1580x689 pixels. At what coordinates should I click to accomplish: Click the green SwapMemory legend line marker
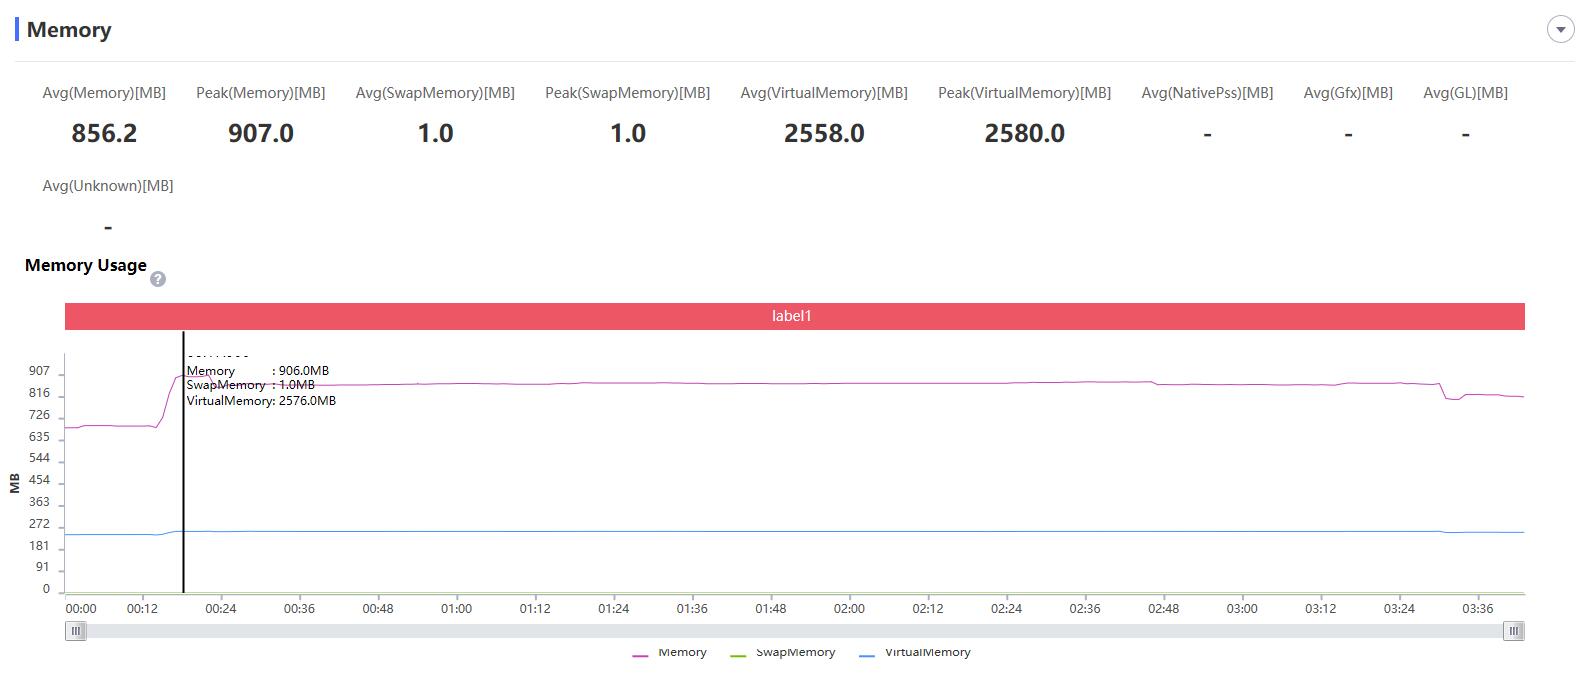click(x=738, y=655)
